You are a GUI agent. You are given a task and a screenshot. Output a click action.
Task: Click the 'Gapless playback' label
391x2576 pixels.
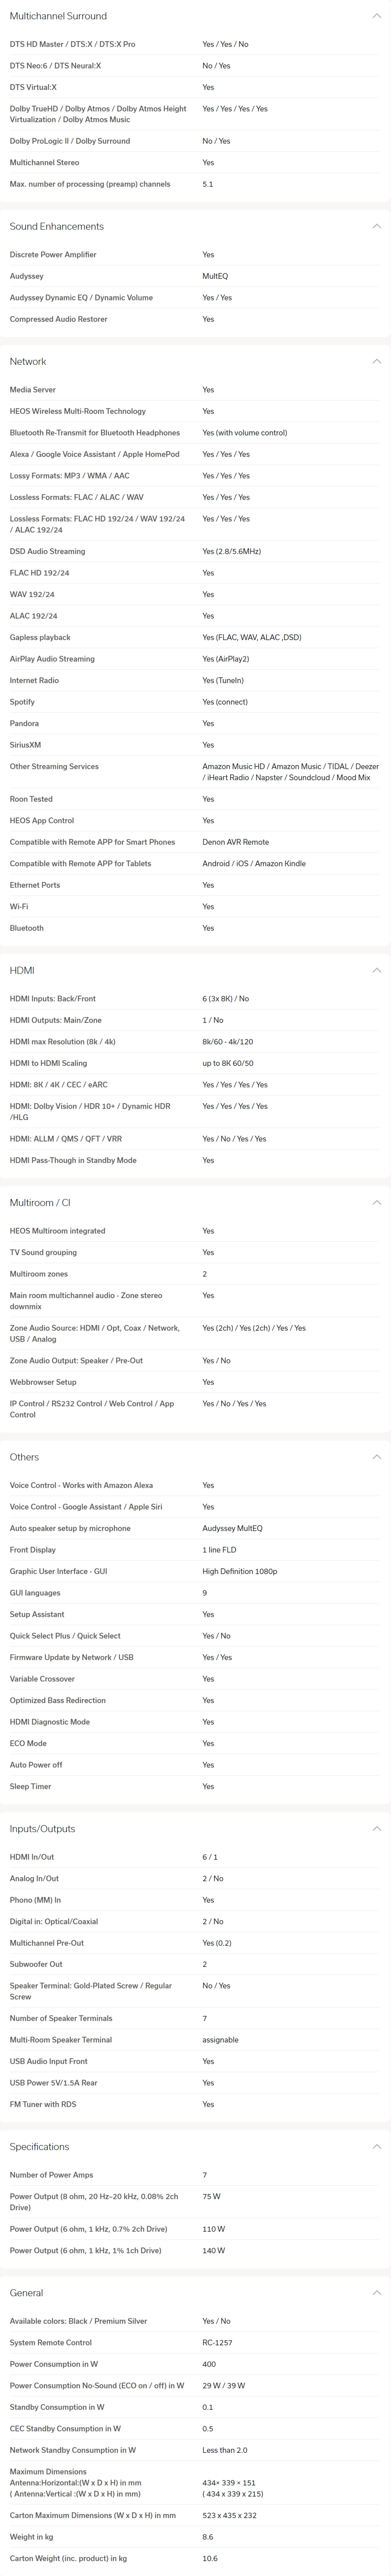(40, 637)
